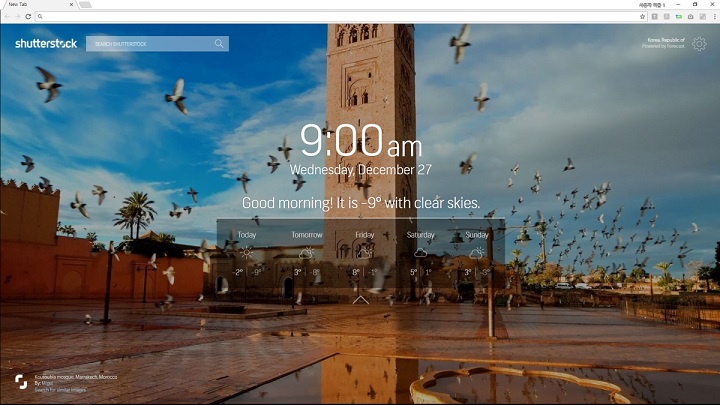Focus the Search Shutterstock input field

pyautogui.click(x=148, y=44)
